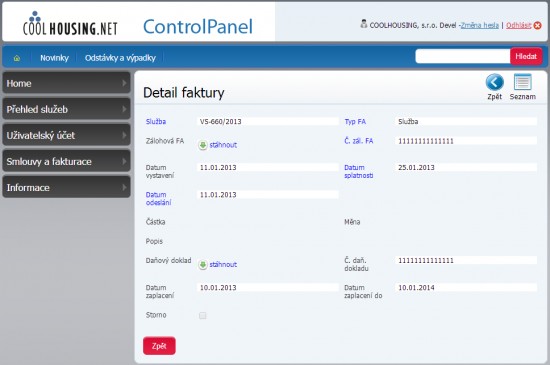Click the search input field
The image size is (550, 365).
(x=463, y=56)
